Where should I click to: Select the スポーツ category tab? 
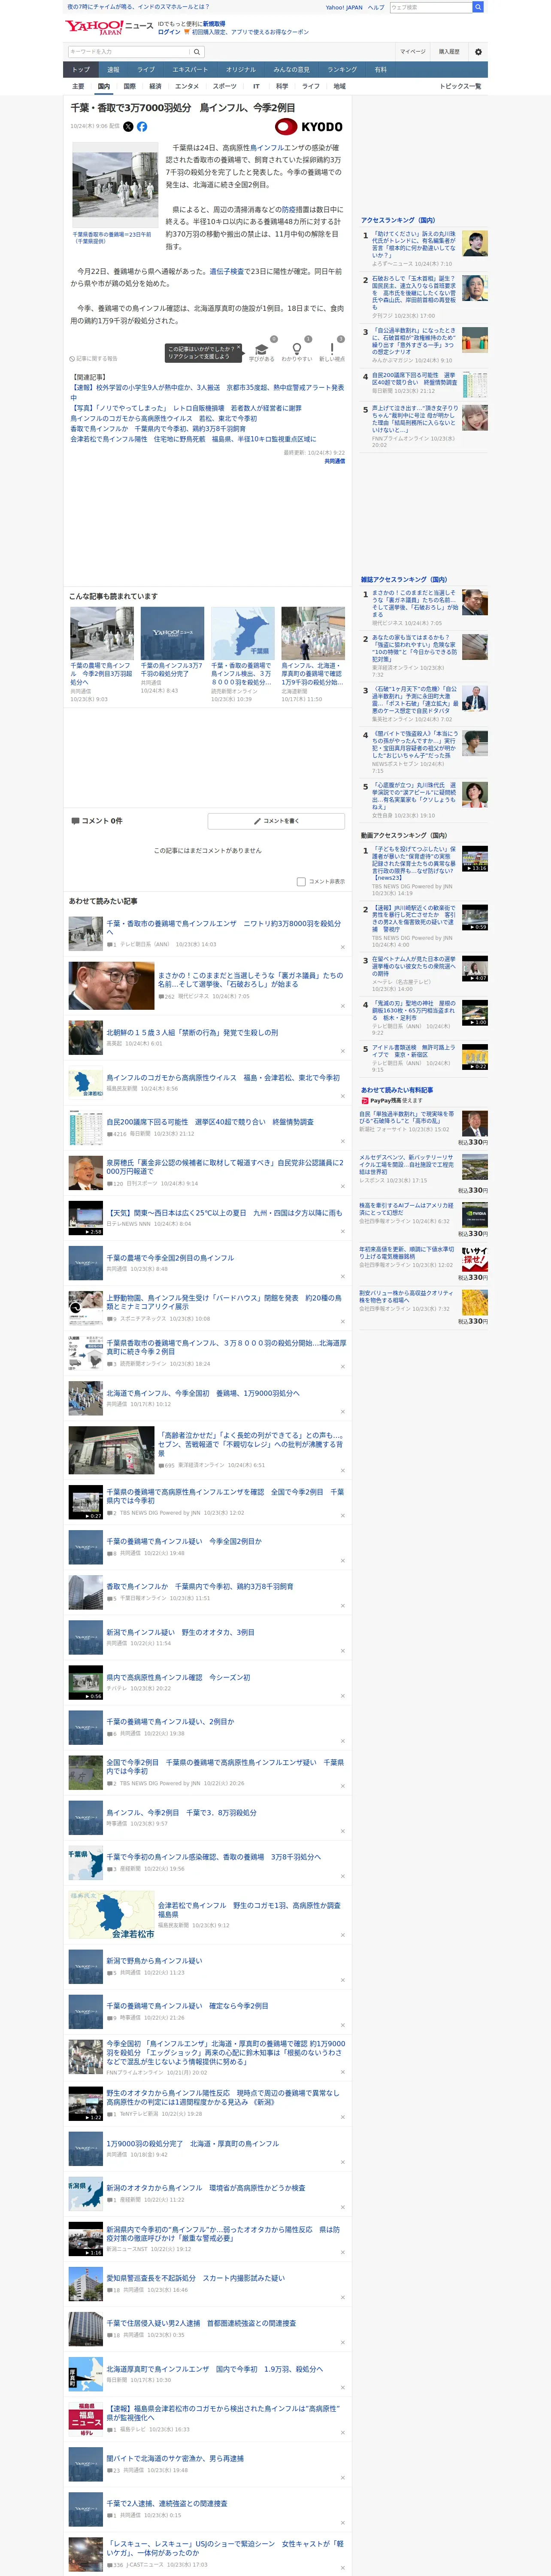tap(225, 86)
